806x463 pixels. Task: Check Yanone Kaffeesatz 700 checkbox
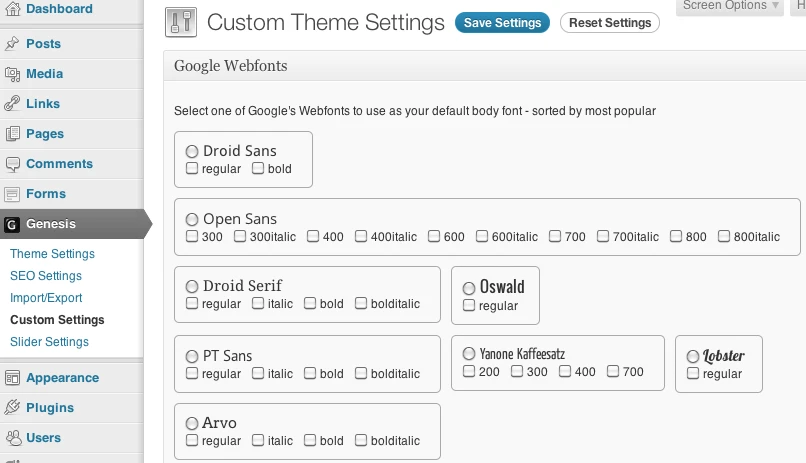coord(613,371)
